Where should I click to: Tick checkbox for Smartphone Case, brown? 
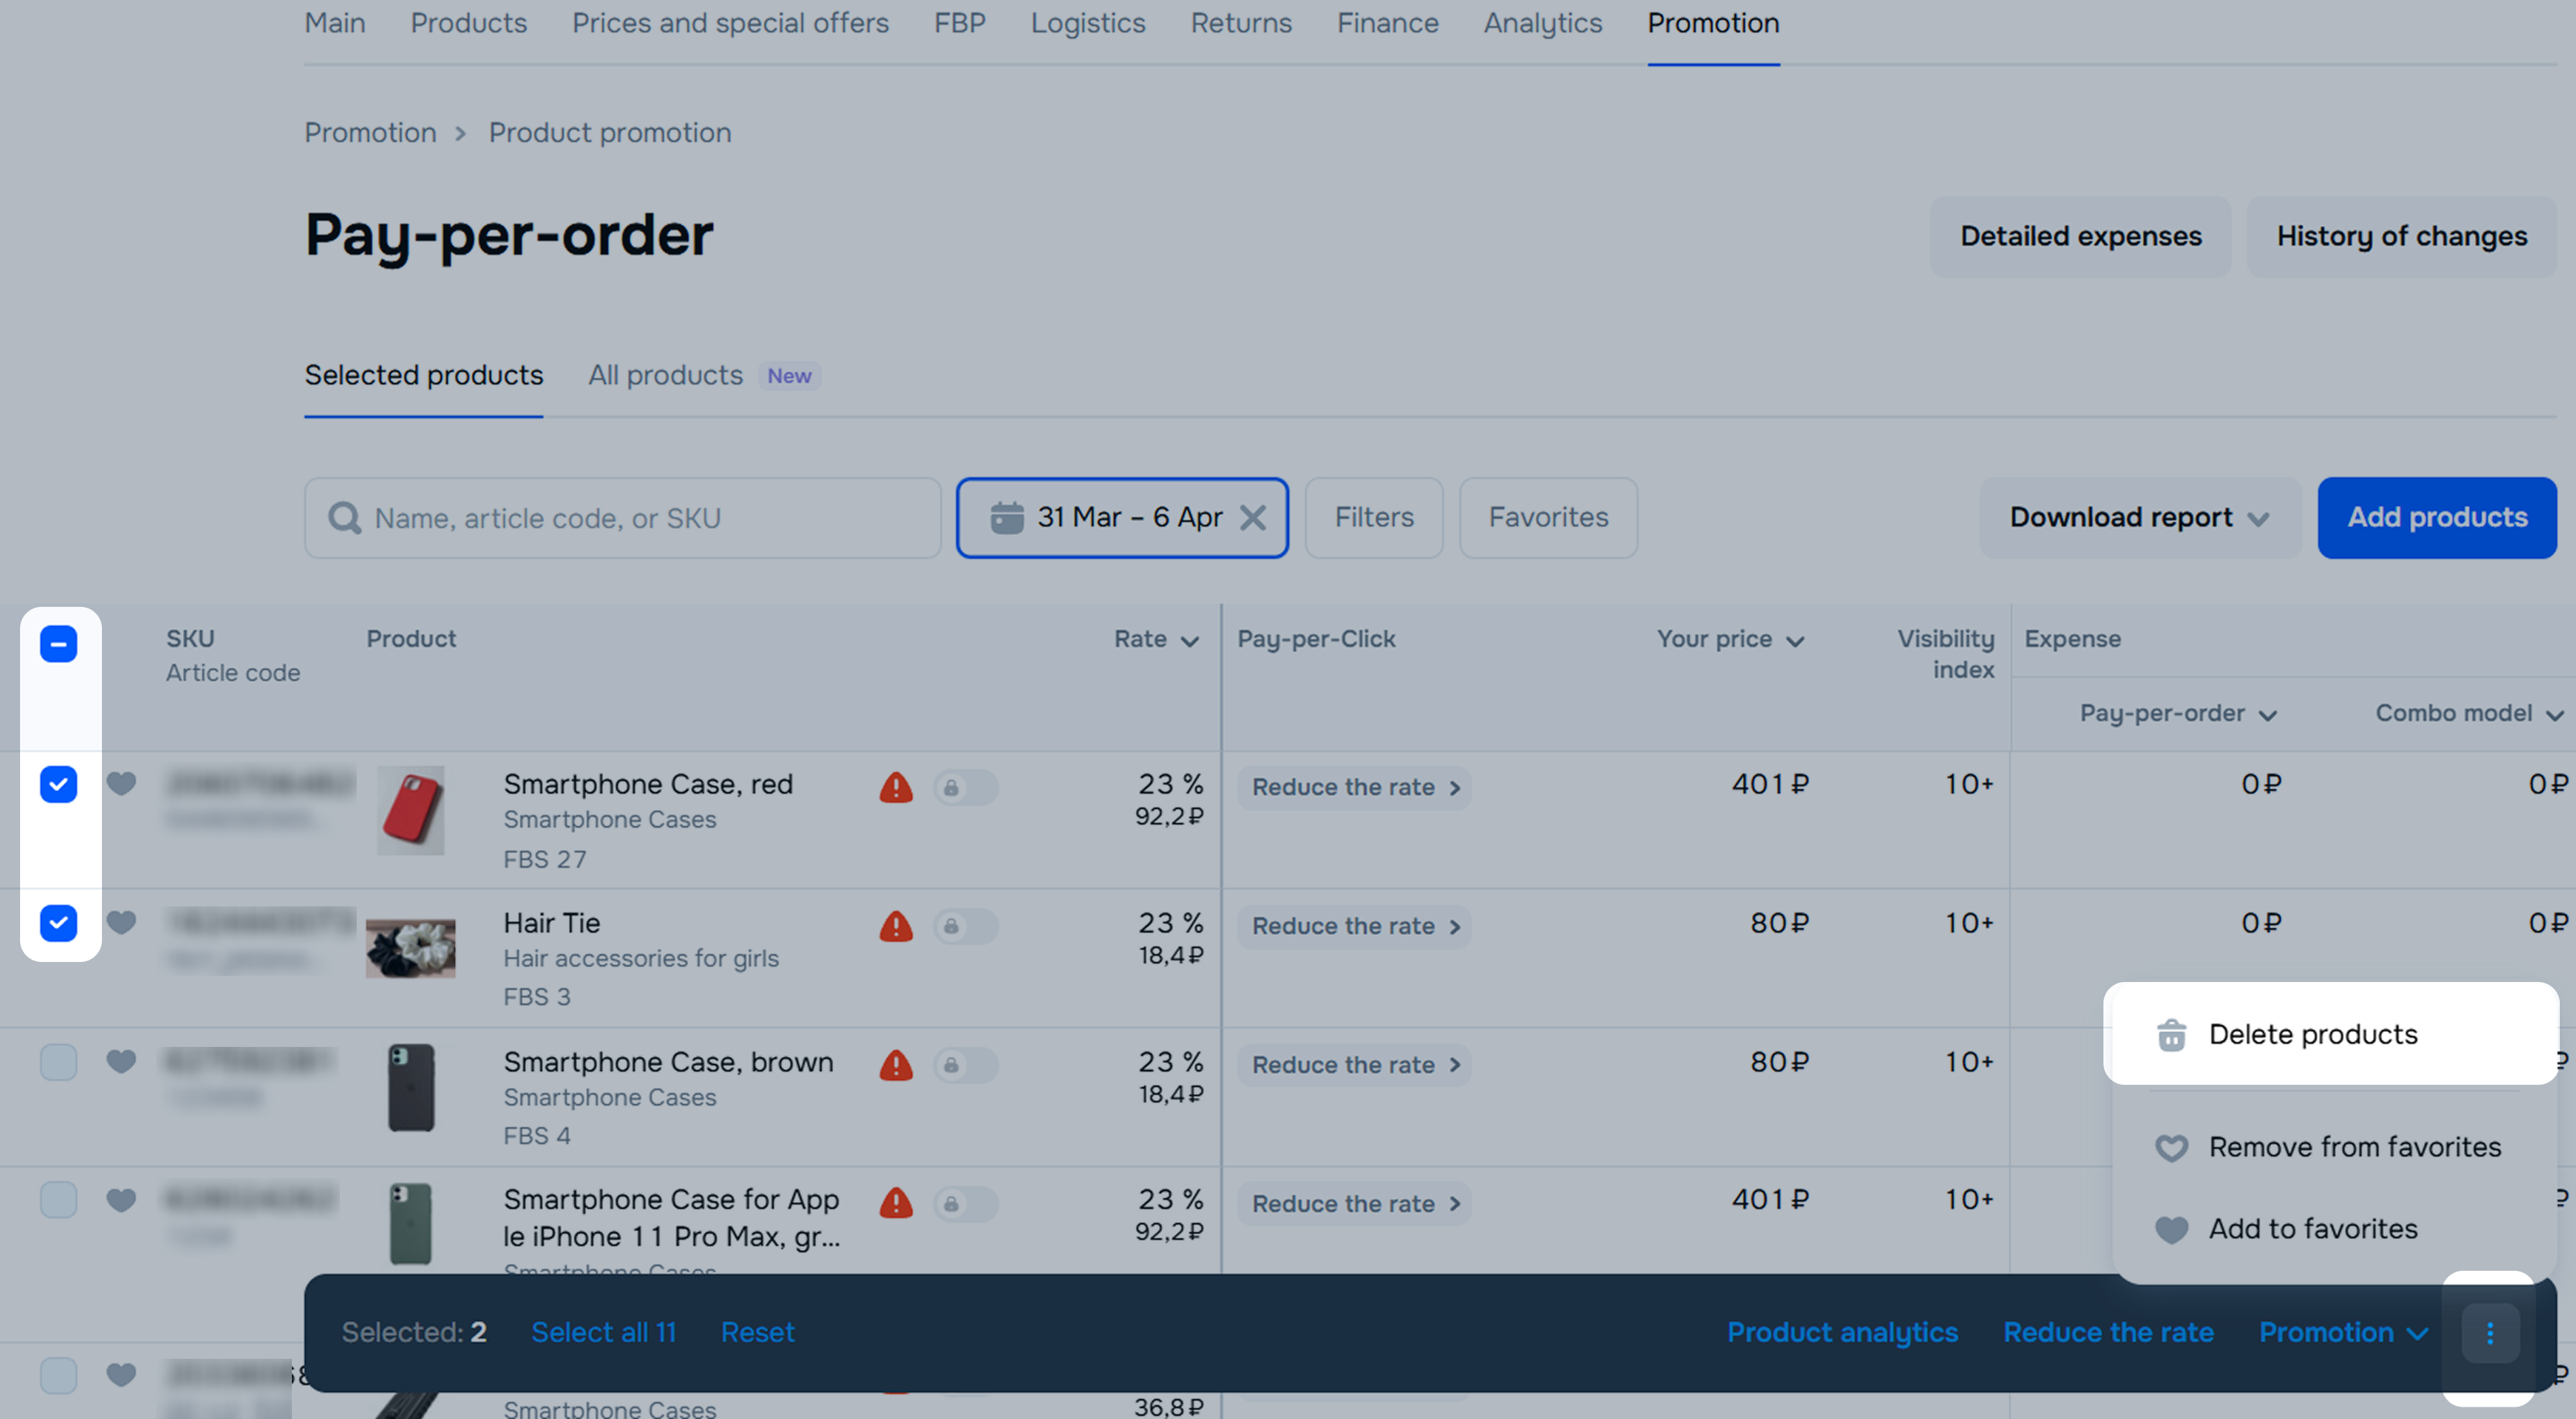59,1062
